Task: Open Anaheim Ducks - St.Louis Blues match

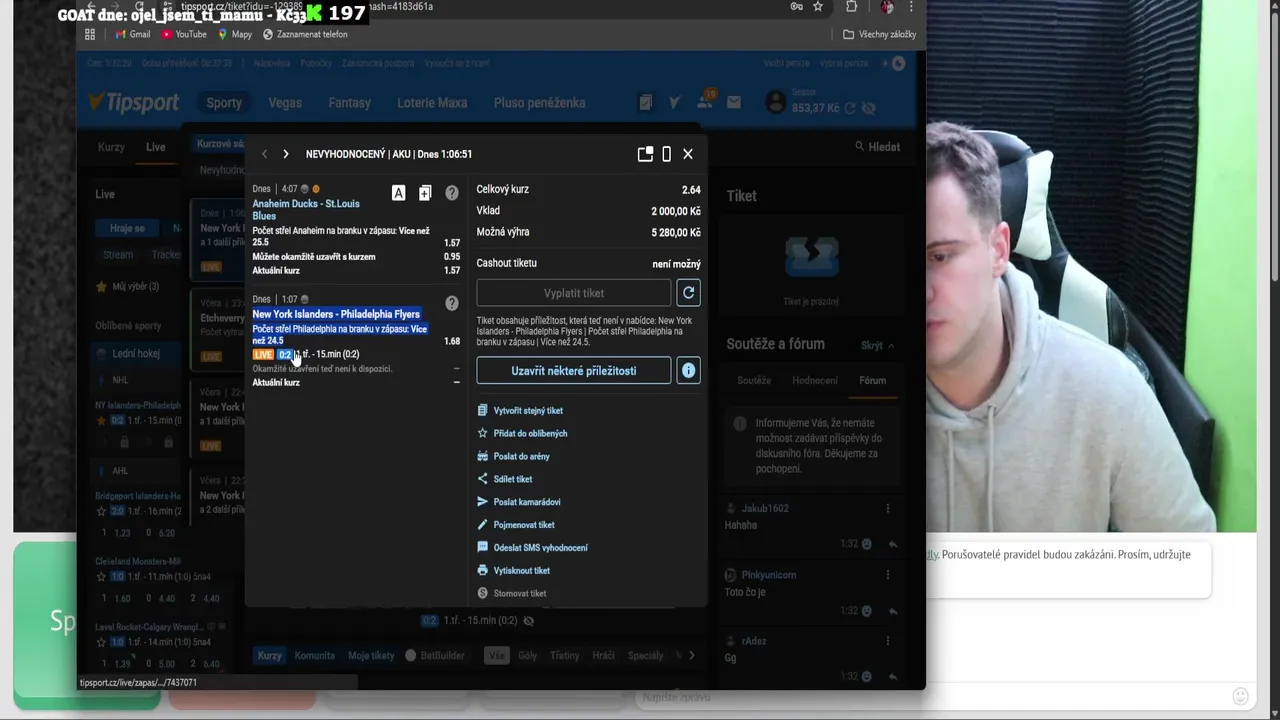Action: click(306, 210)
